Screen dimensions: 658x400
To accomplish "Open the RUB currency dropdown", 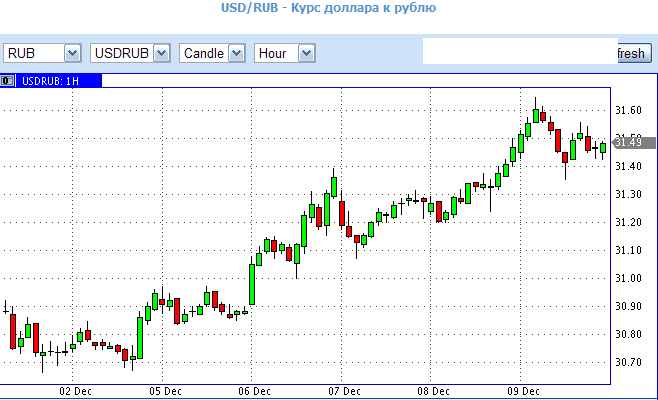I will [x=42, y=53].
